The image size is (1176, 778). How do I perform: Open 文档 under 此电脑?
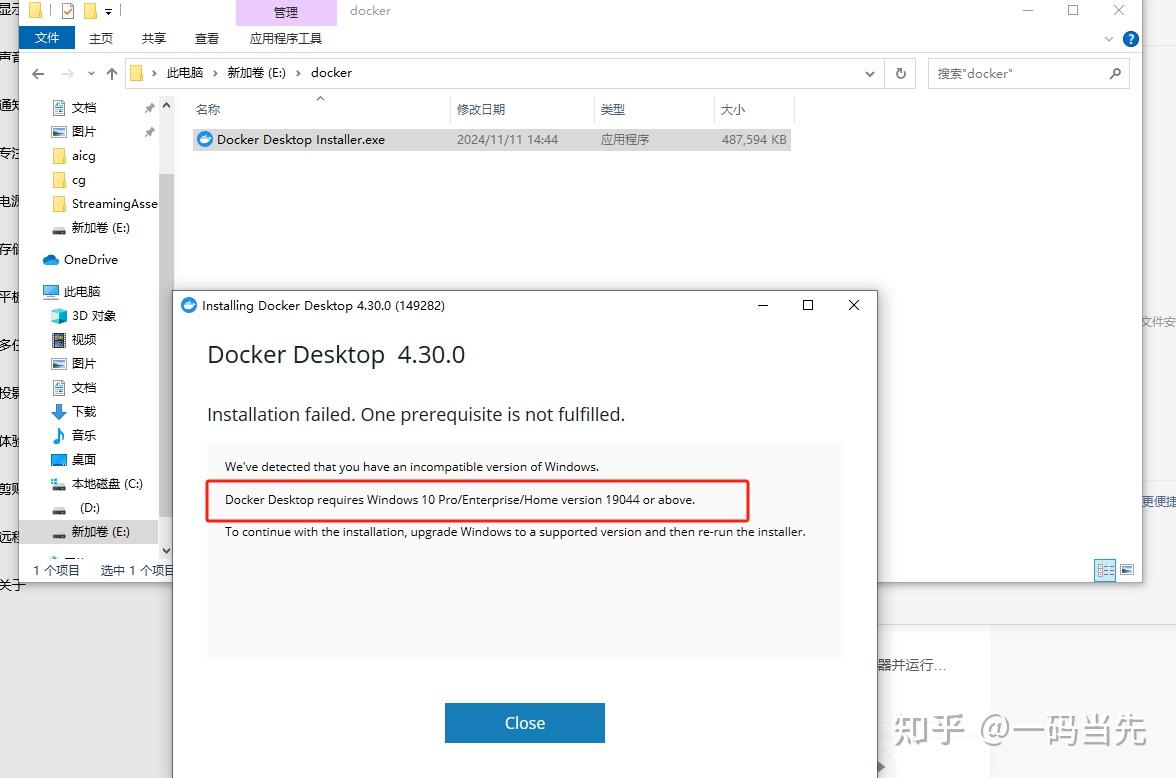tap(83, 388)
